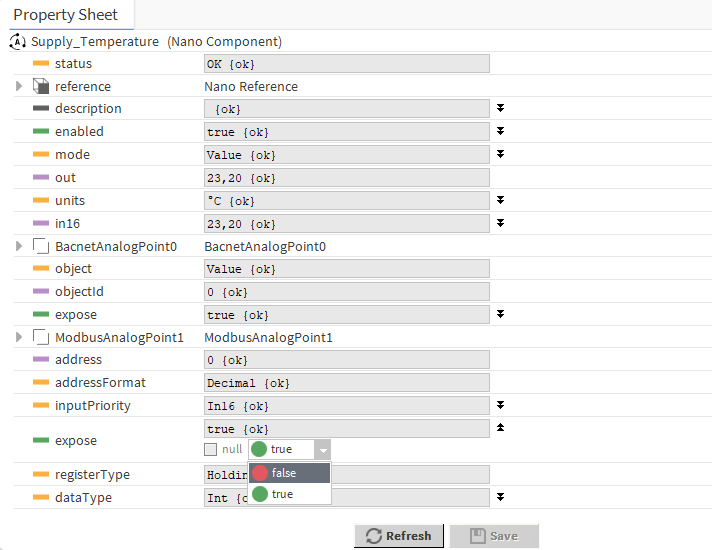Expand the ModbusAnalogPoint1 tree node
Image resolution: width=712 pixels, height=550 pixels.
click(19, 338)
